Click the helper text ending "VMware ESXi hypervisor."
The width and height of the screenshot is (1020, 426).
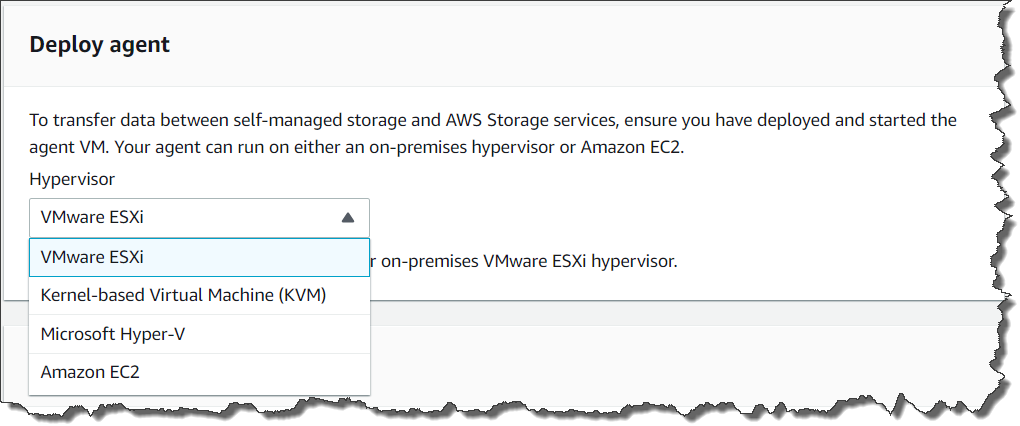[530, 262]
